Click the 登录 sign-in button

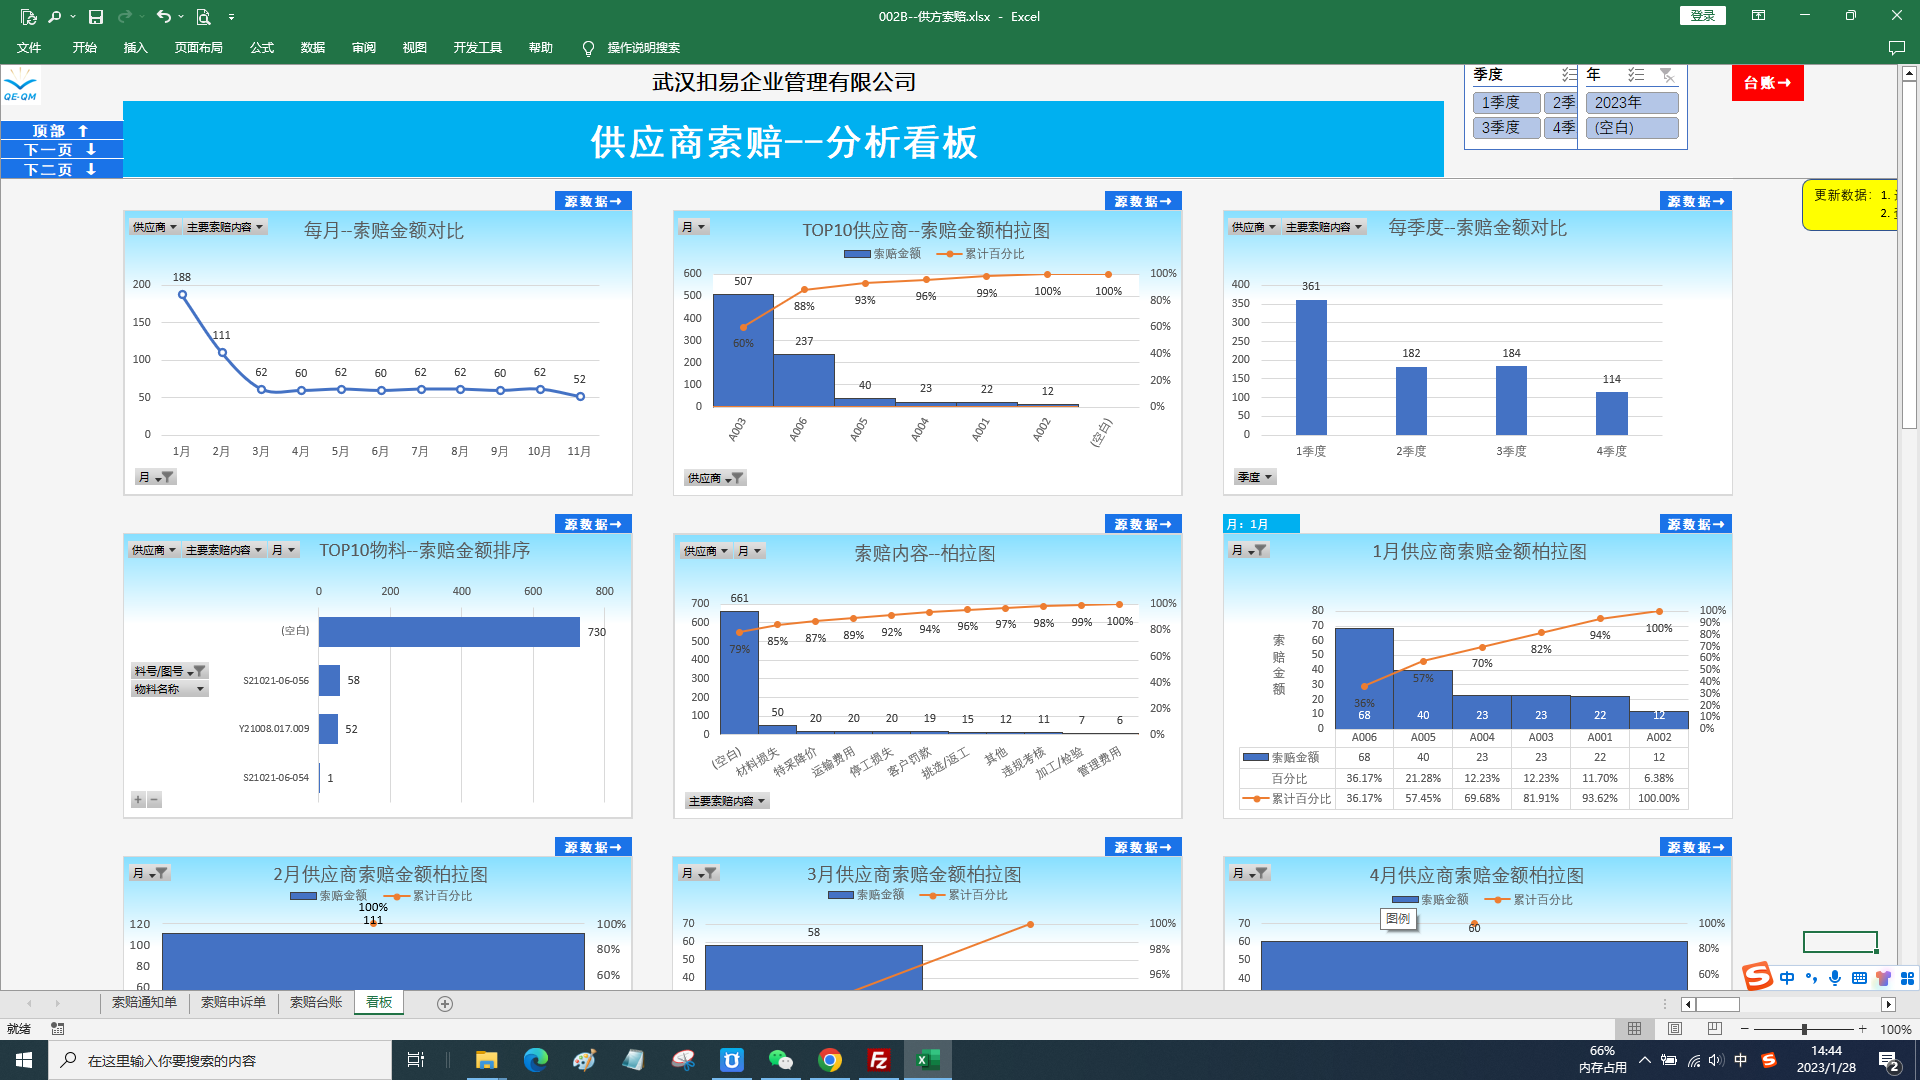[x=1702, y=16]
